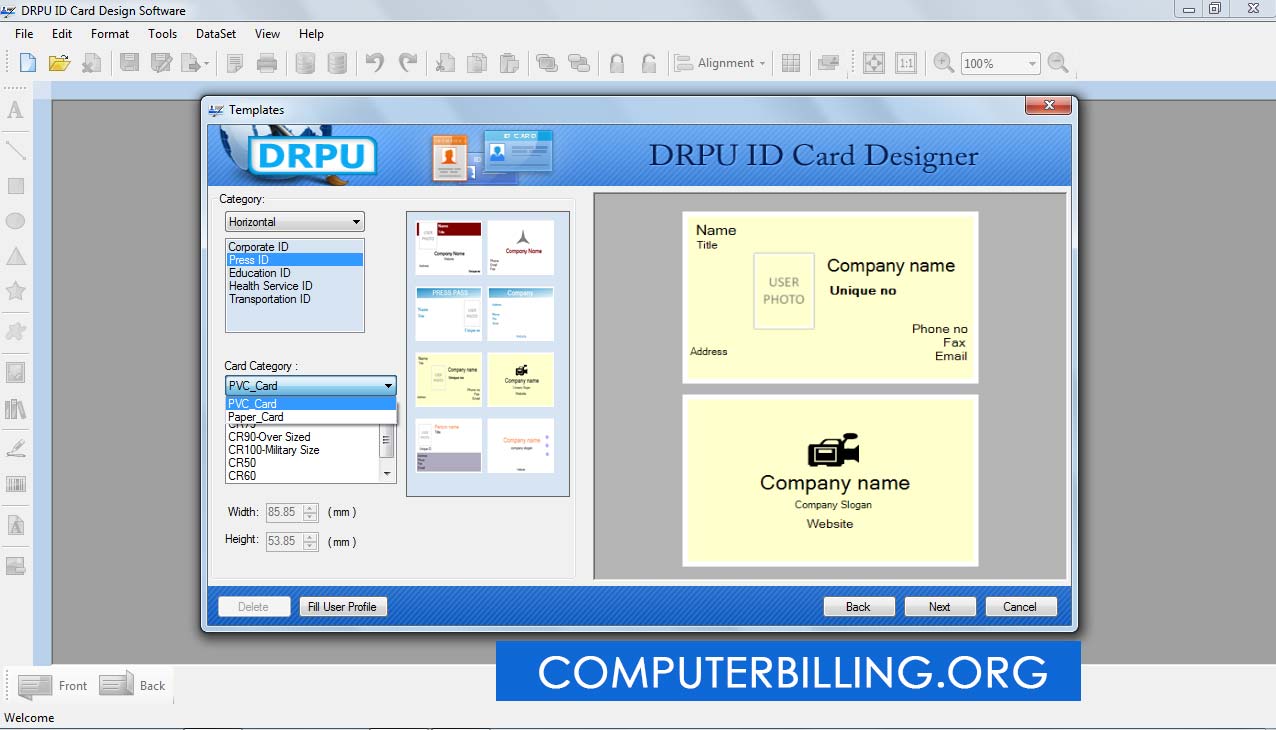Select Education ID in the category list
The height and width of the screenshot is (730, 1276).
coord(294,273)
